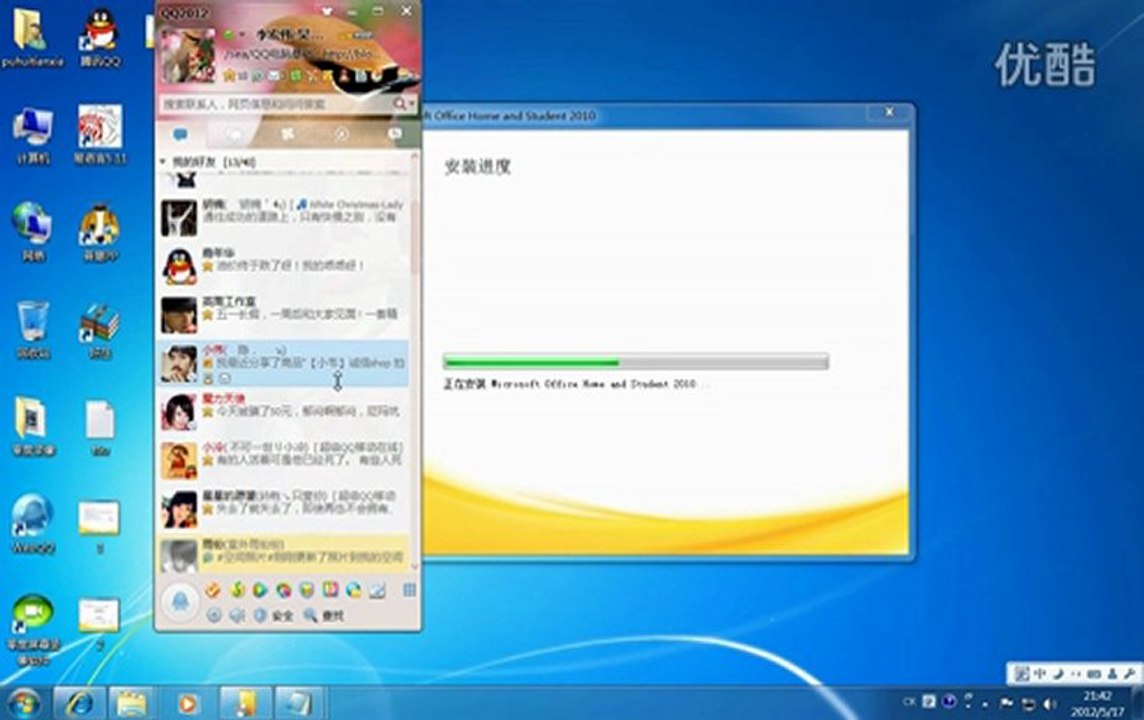Select the puhuitianxia folder on desktop
This screenshot has width=1144, height=720.
(32, 38)
